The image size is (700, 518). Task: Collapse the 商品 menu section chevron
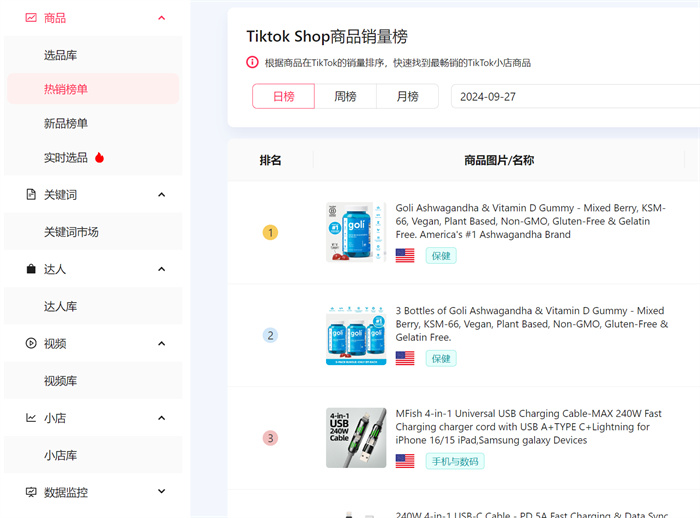click(162, 18)
